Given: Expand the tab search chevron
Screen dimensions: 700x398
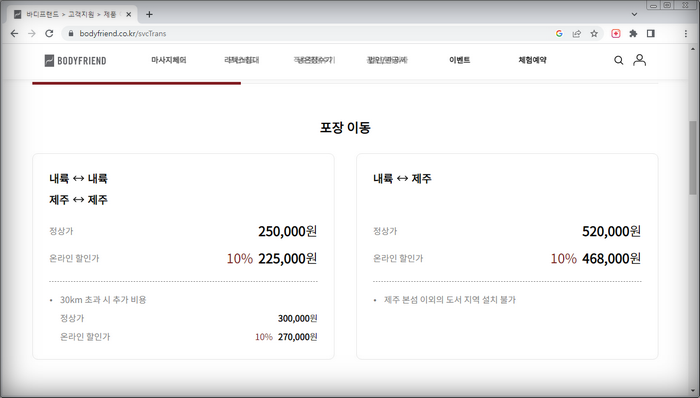Looking at the screenshot, I should (634, 14).
